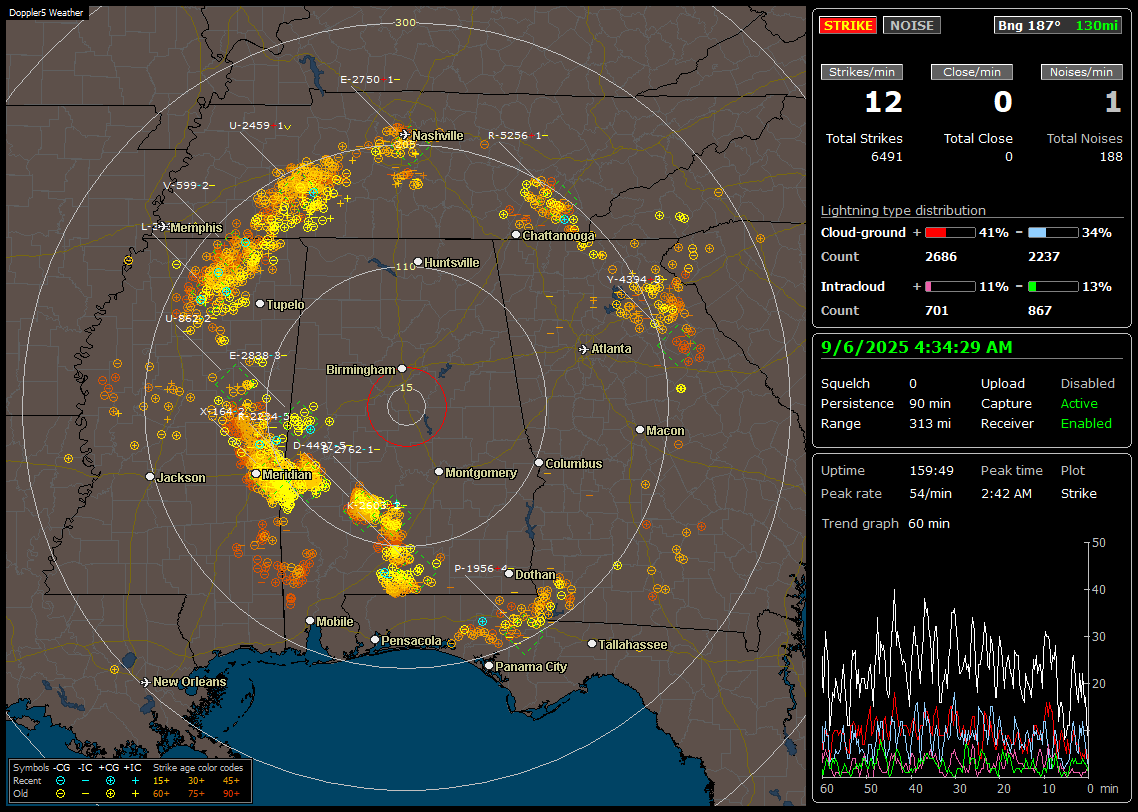Screen dimensions: 1138x812
Task: Click the Bng 187° 130mi readout box
Action: click(x=1058, y=25)
